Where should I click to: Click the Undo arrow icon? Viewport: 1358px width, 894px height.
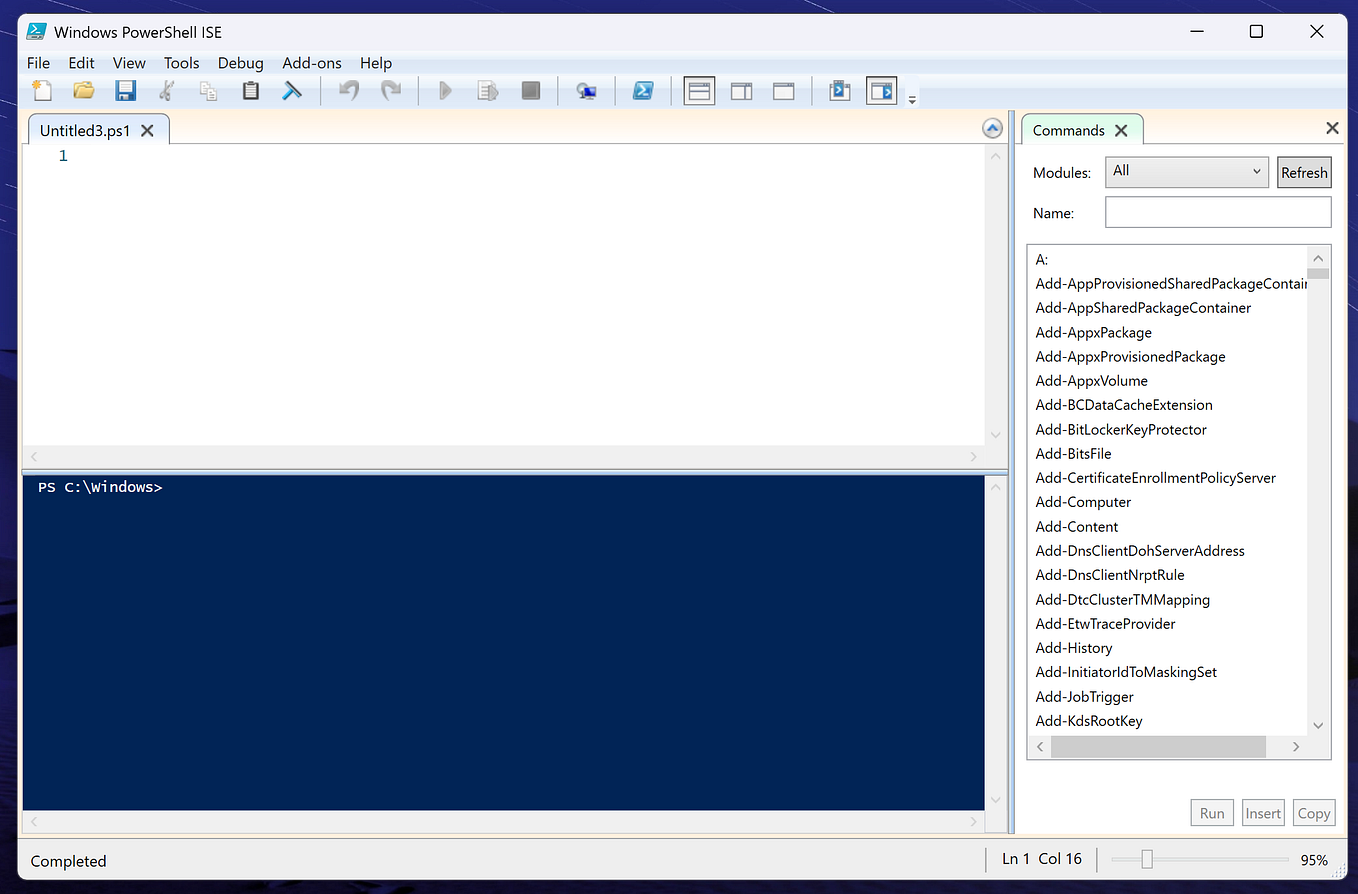tap(348, 90)
